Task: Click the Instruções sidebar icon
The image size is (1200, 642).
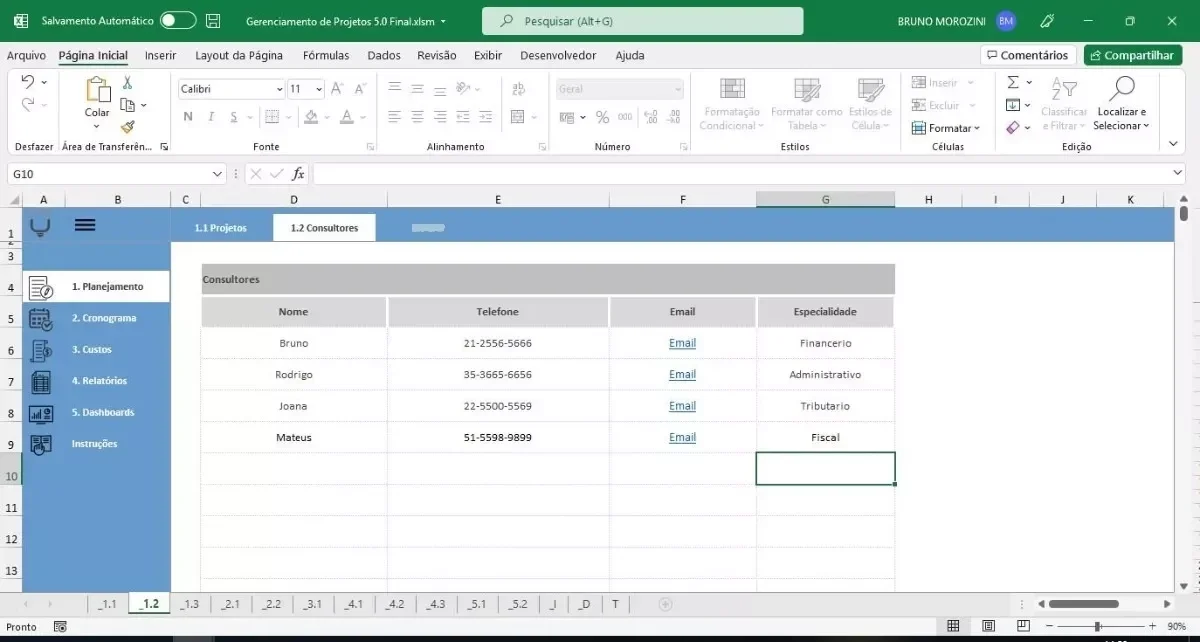Action: [x=41, y=444]
